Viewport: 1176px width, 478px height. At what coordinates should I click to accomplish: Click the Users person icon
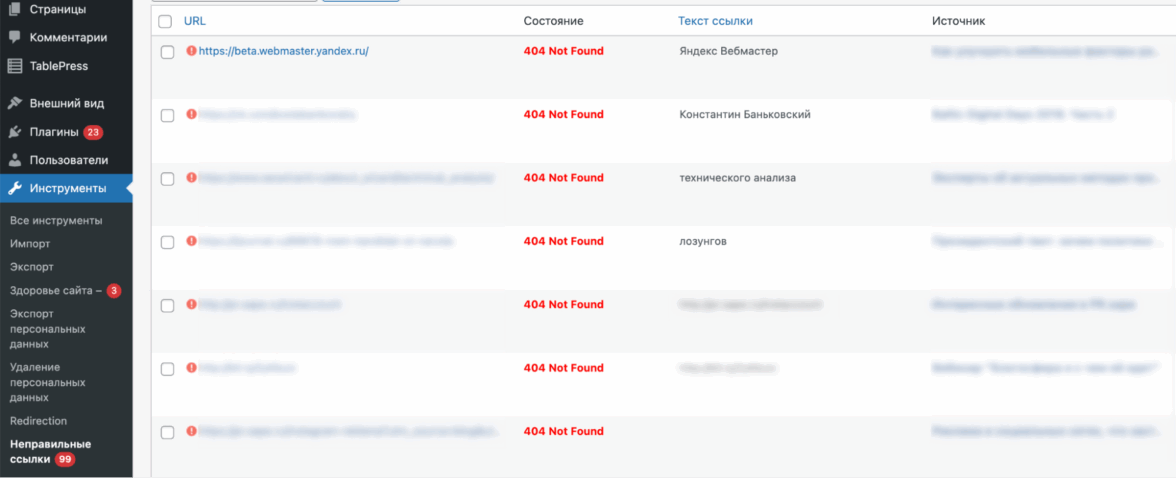pos(14,160)
